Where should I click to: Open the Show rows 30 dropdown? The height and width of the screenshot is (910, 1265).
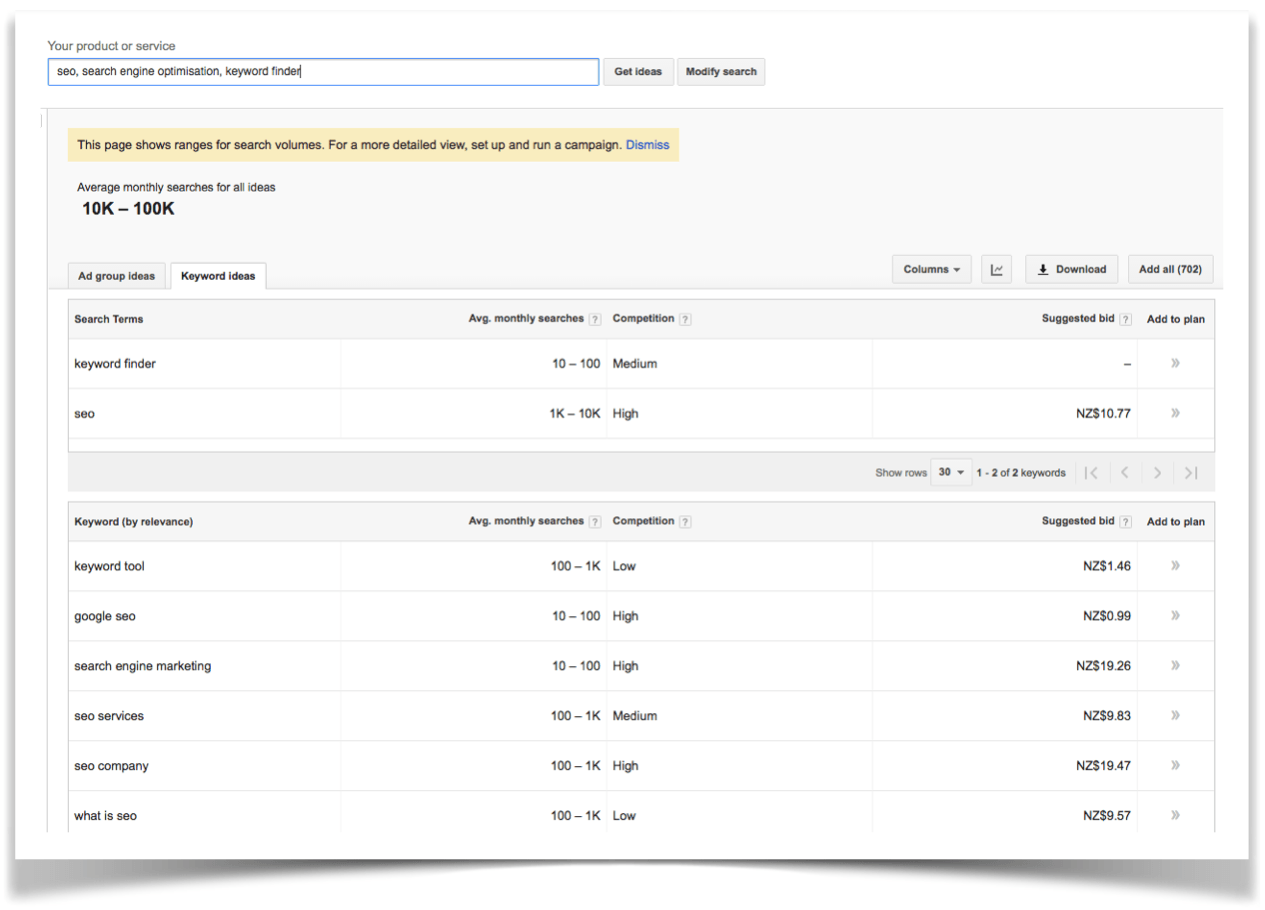pyautogui.click(x=951, y=473)
